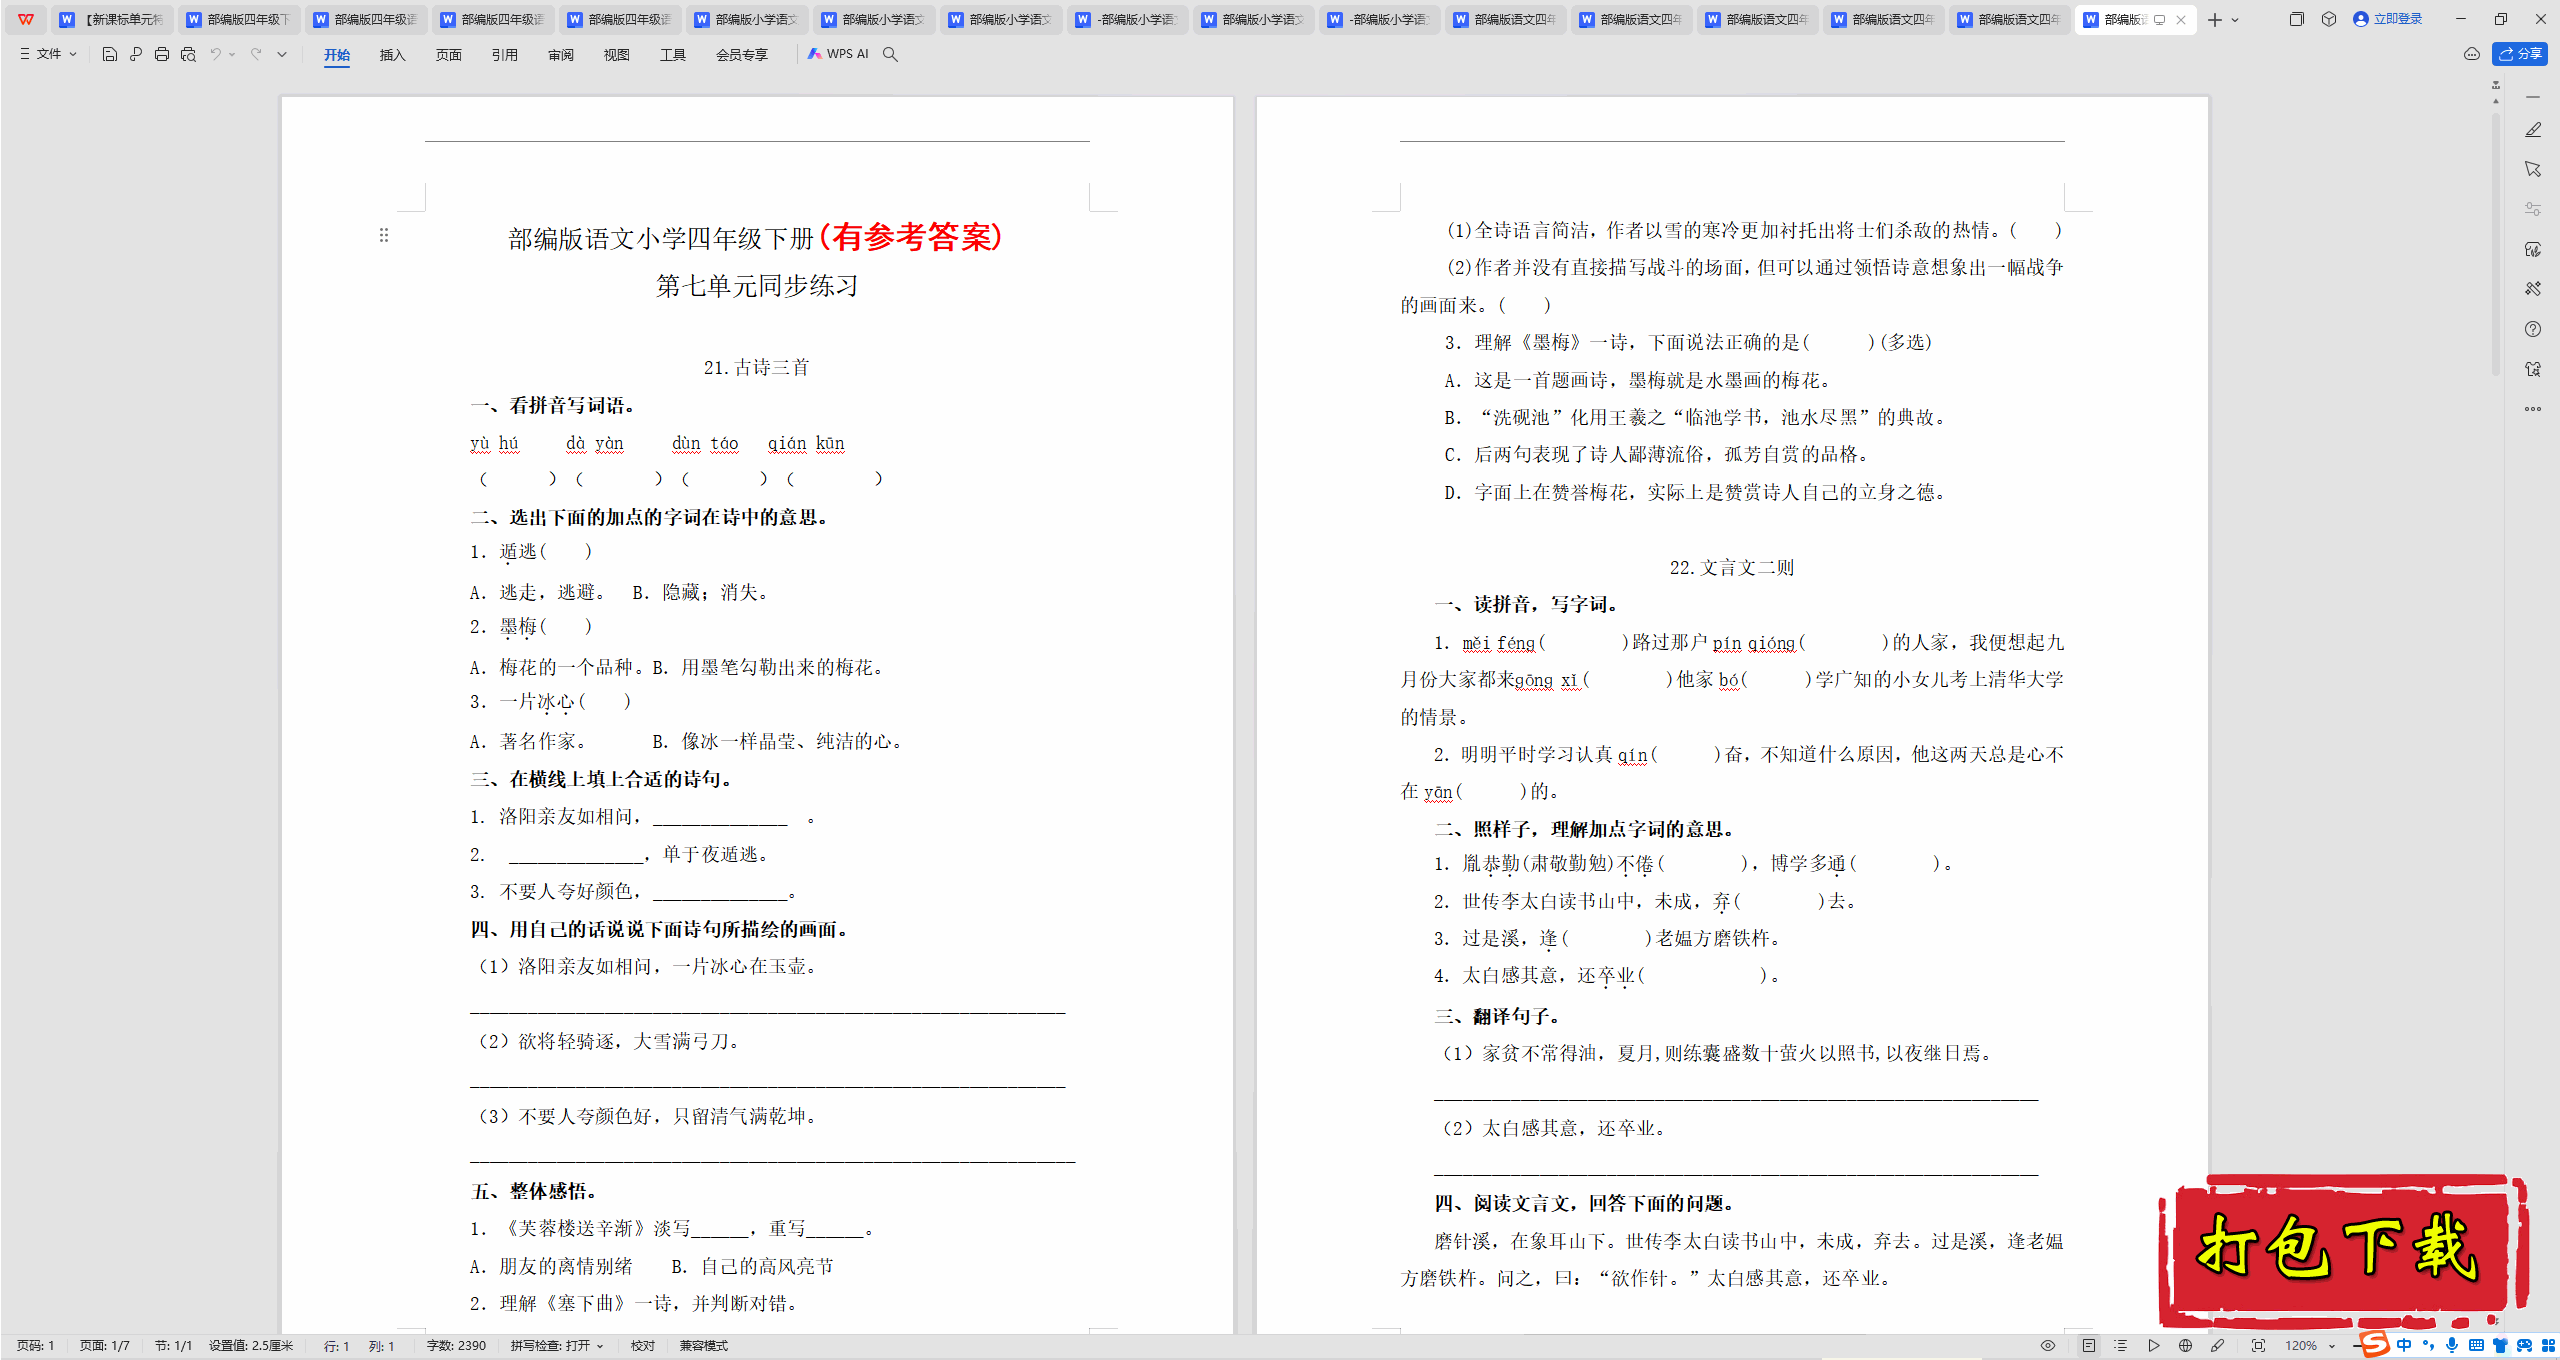Open the tab manager windows icon

pyautogui.click(x=2297, y=19)
